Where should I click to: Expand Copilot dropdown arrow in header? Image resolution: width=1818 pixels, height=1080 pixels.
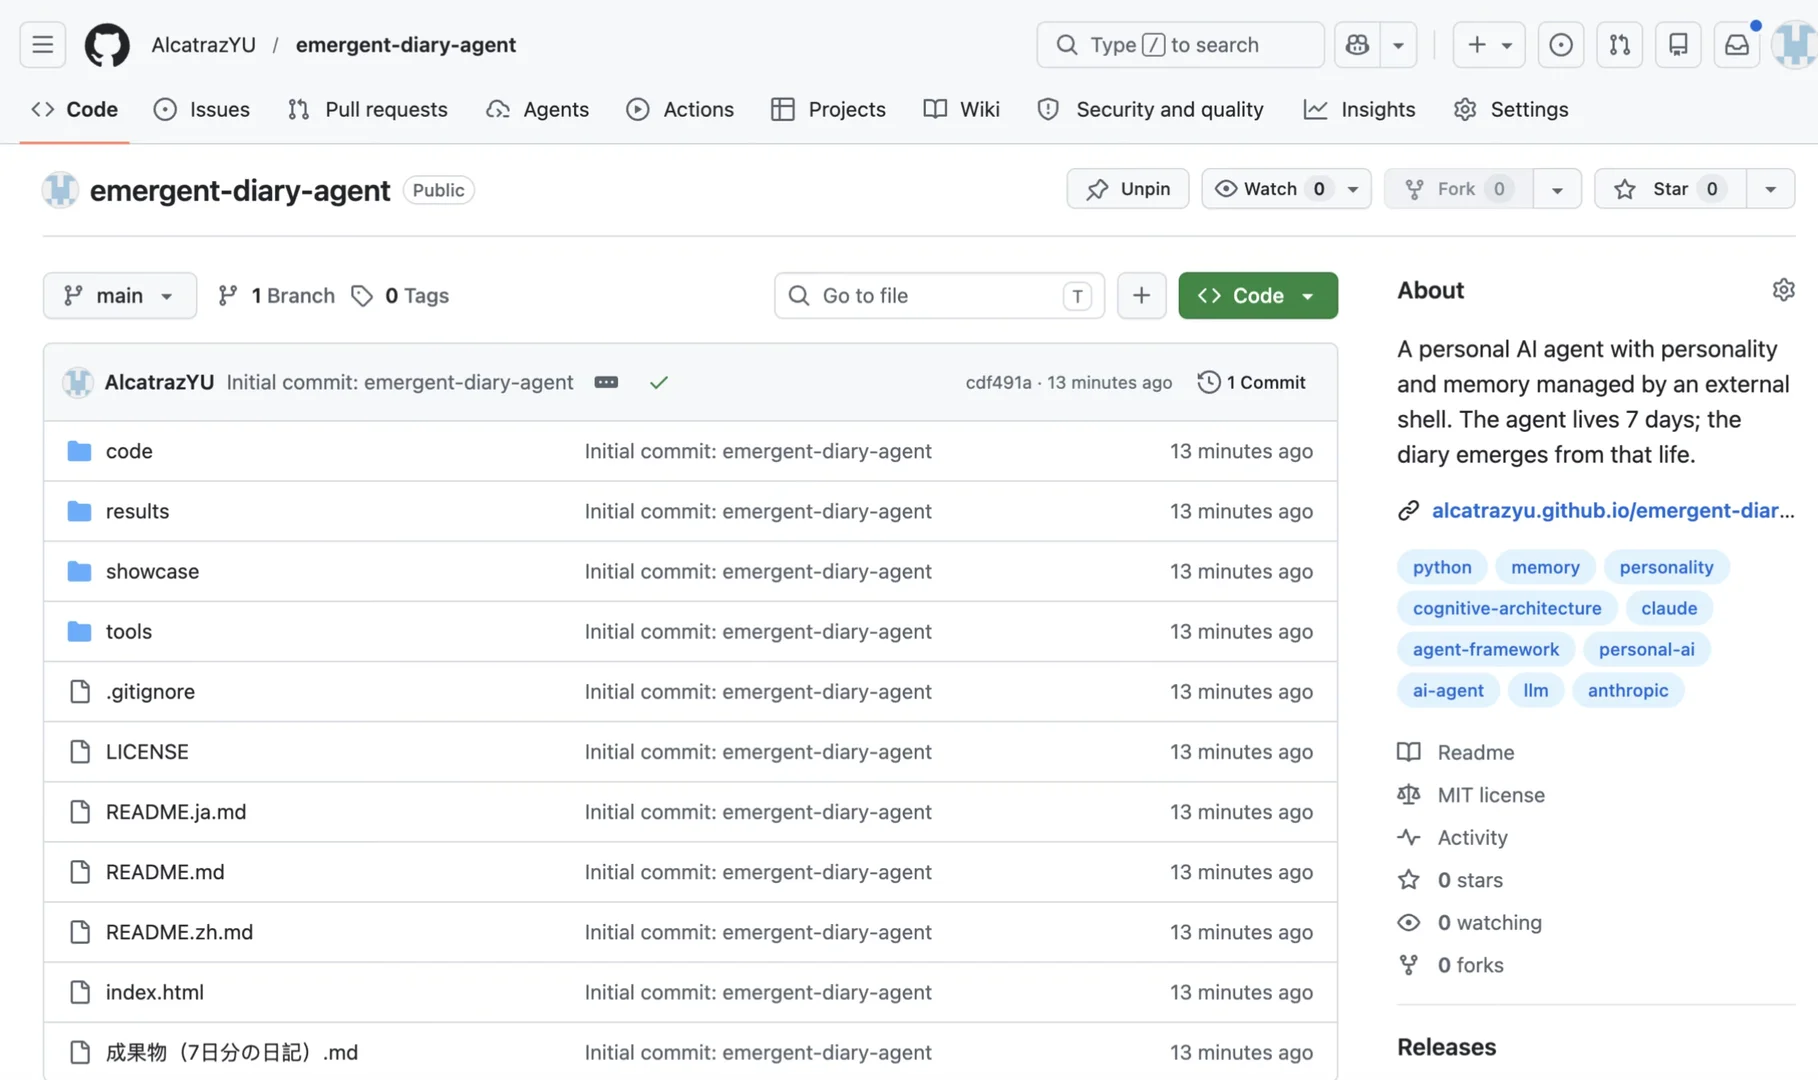click(x=1398, y=45)
